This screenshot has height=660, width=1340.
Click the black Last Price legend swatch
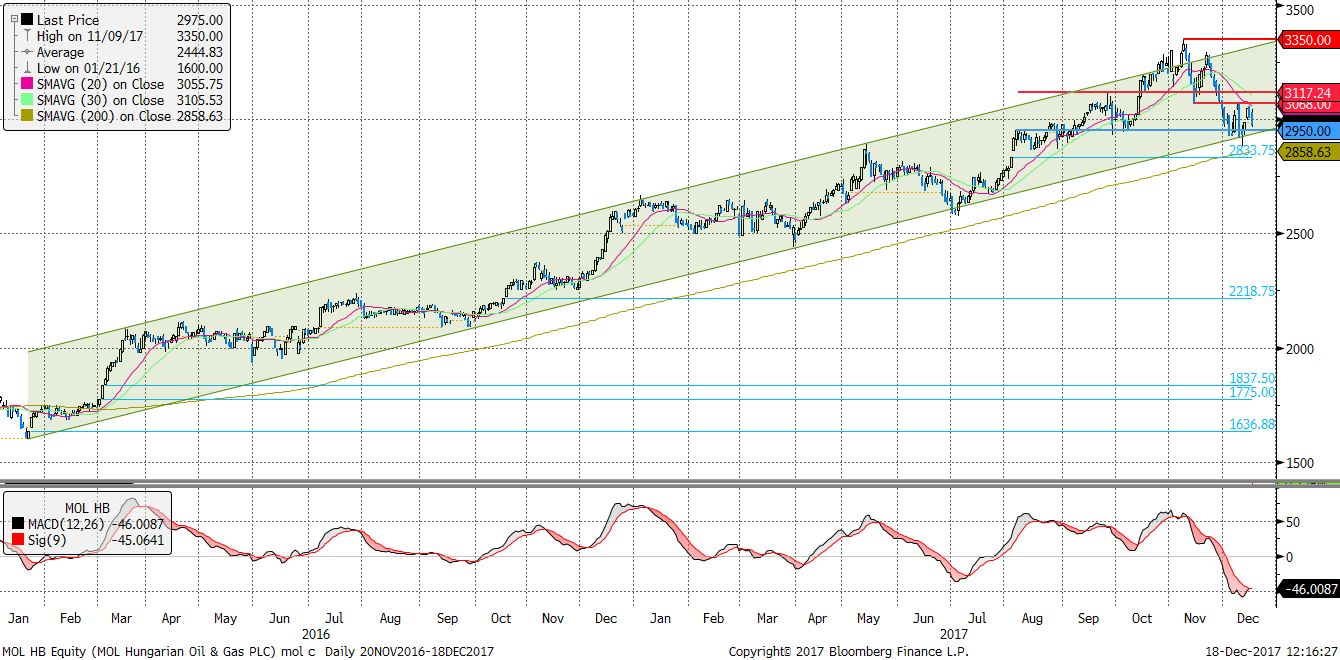tap(25, 20)
